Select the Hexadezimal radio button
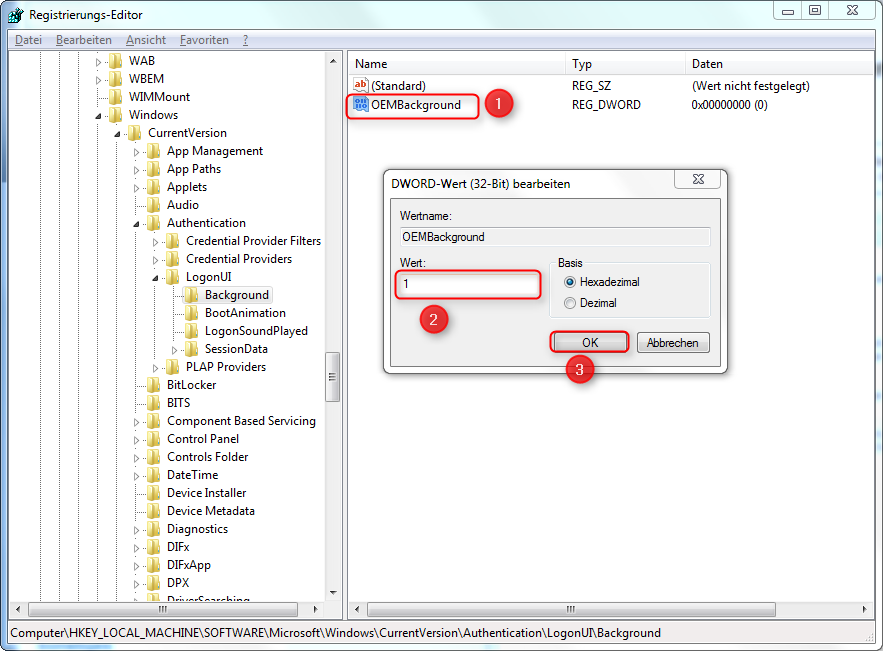The image size is (883, 651). [x=571, y=282]
